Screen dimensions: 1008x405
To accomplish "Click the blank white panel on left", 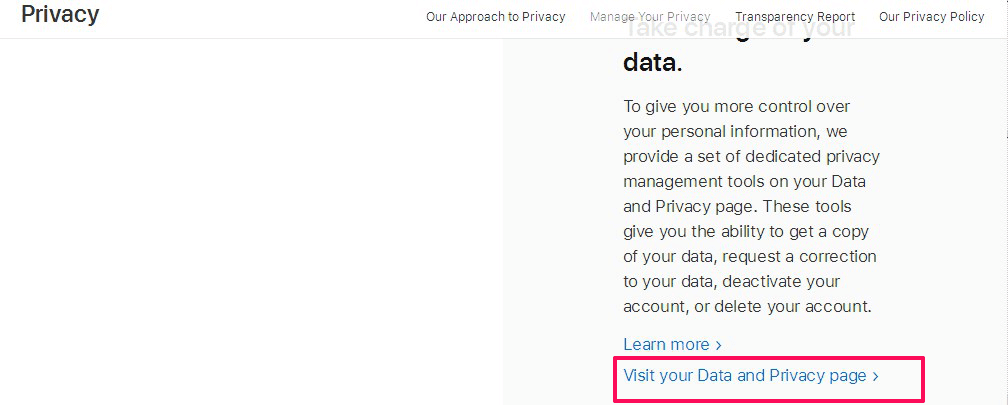I will coord(250,220).
